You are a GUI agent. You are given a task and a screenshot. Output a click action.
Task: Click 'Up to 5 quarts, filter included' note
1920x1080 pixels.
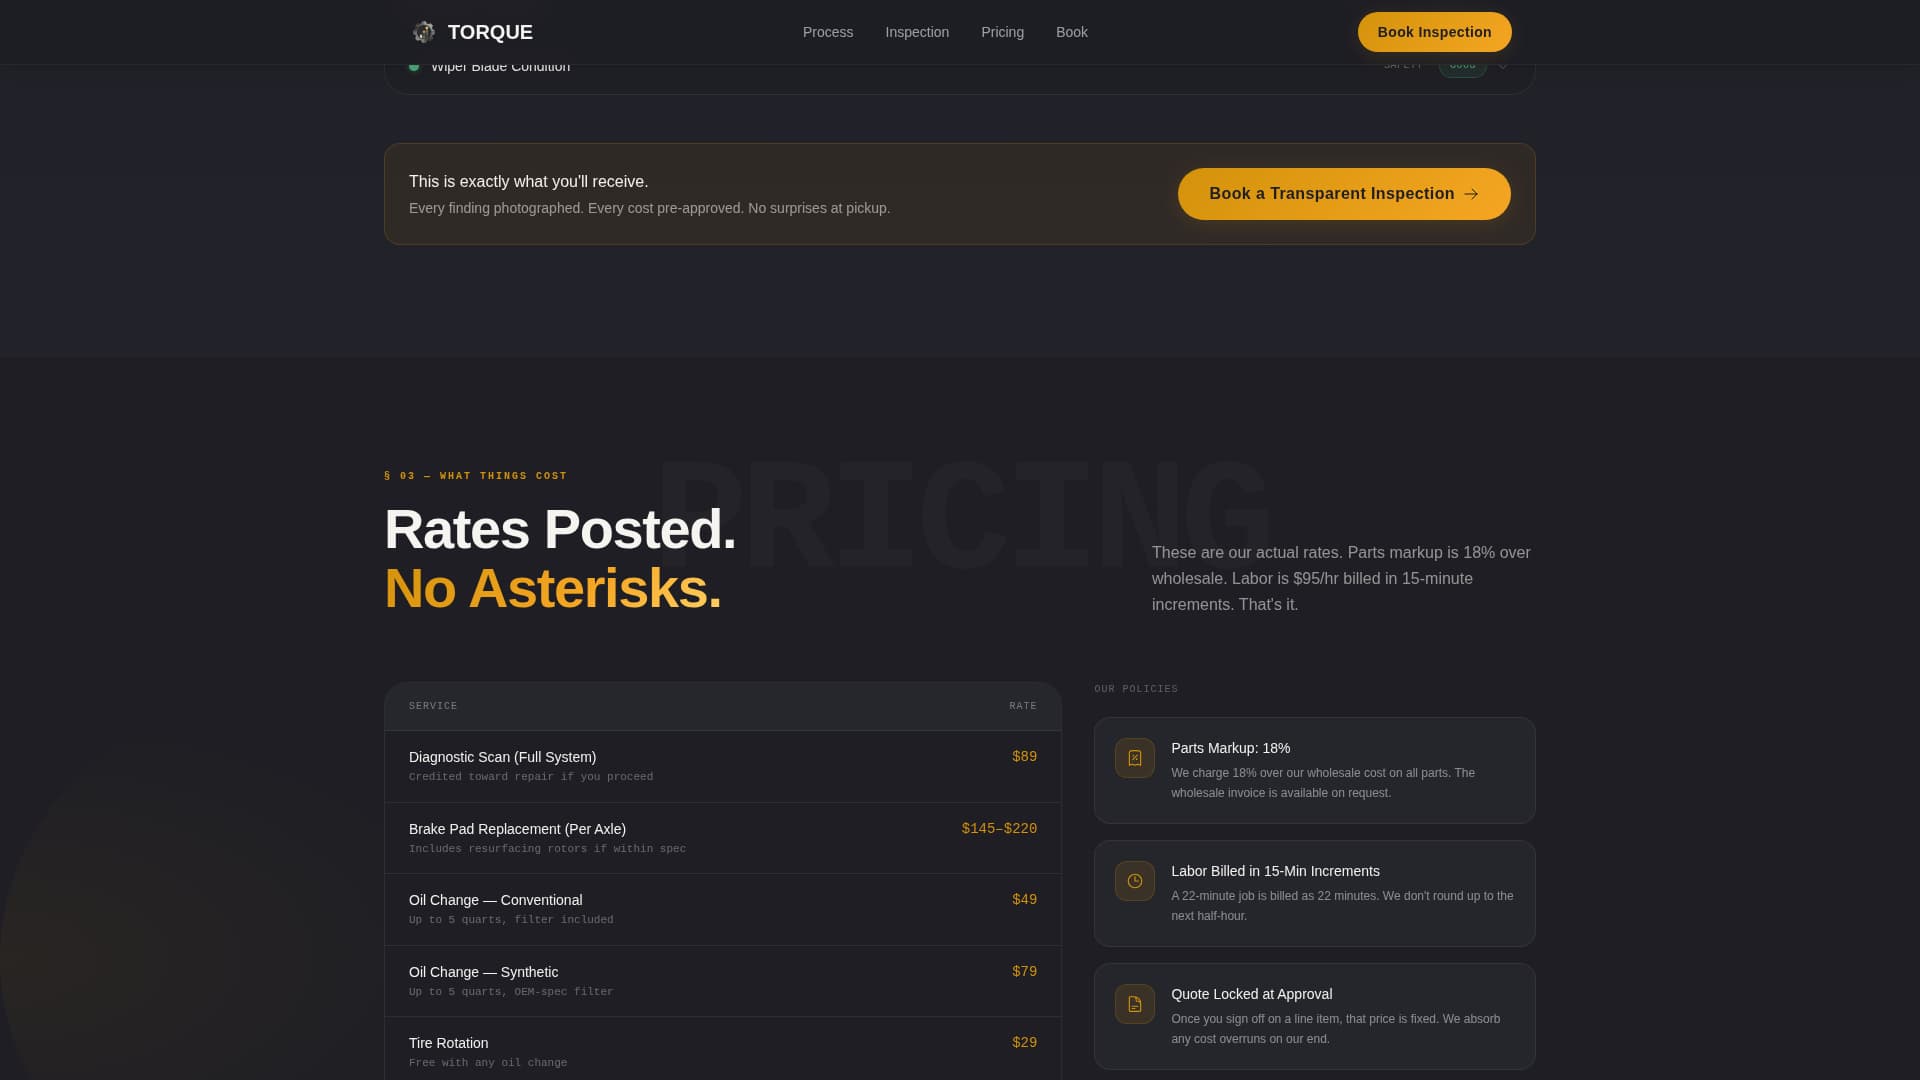511,920
